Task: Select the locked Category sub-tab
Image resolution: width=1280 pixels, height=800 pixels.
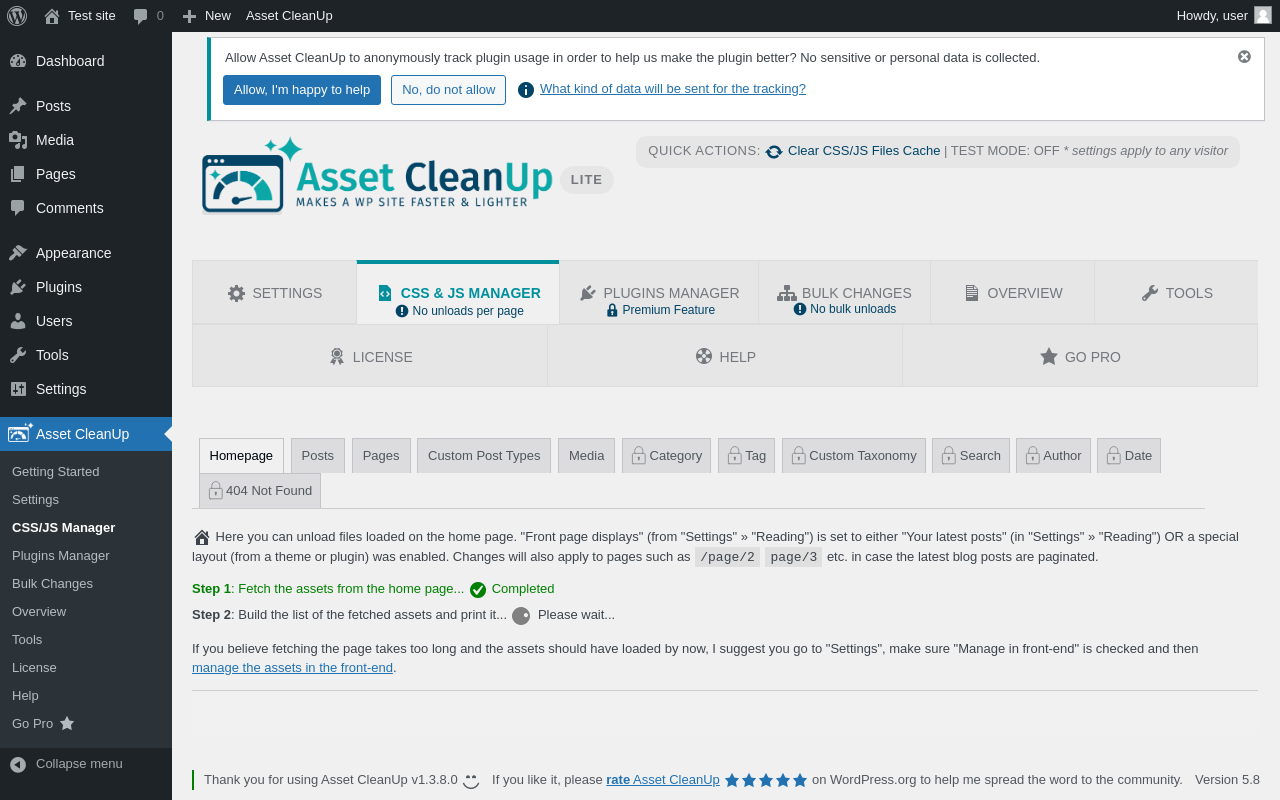Action: coord(666,456)
